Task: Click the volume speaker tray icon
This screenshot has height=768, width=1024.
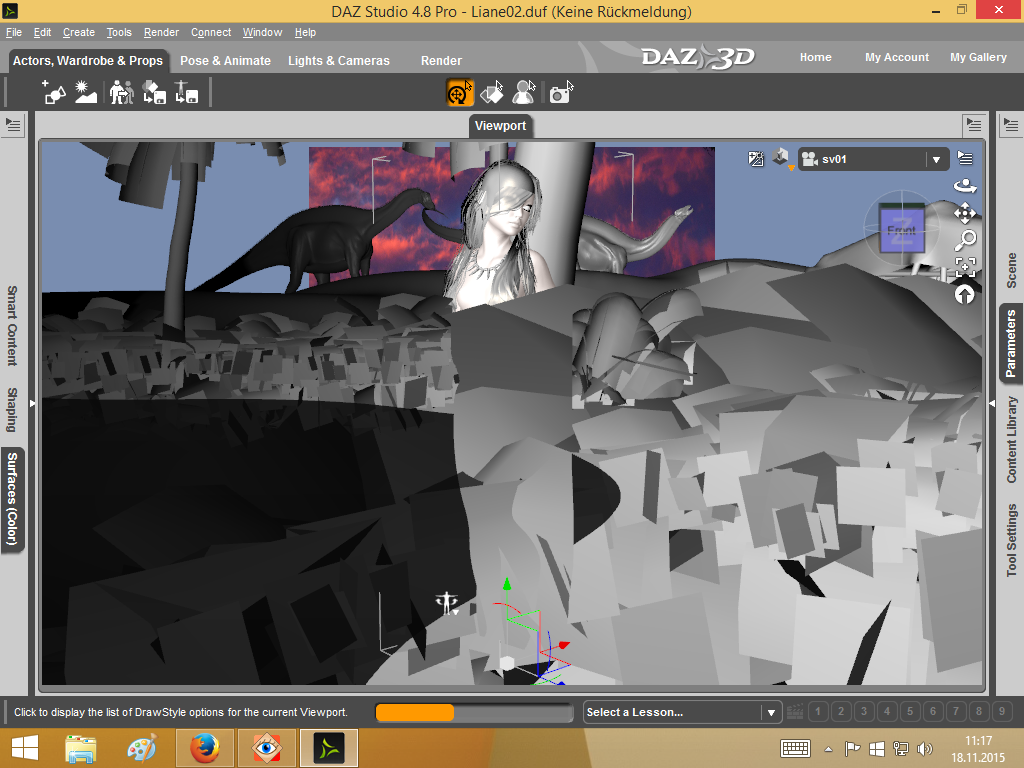Action: click(924, 748)
